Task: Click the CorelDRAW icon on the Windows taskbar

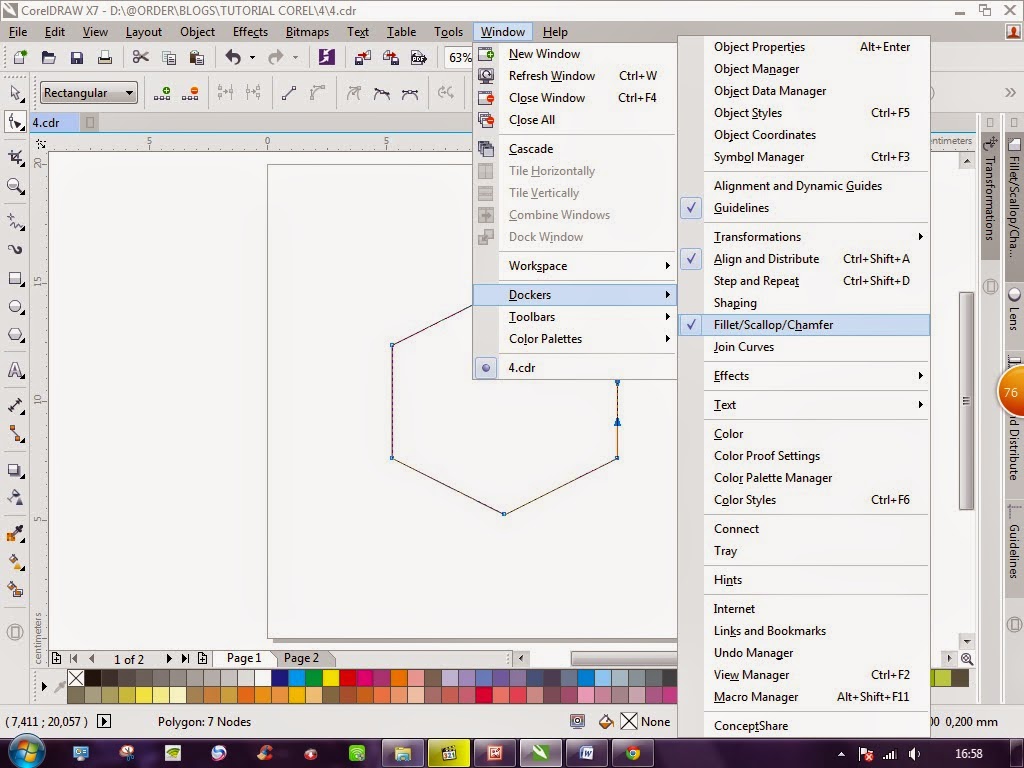Action: coord(539,753)
